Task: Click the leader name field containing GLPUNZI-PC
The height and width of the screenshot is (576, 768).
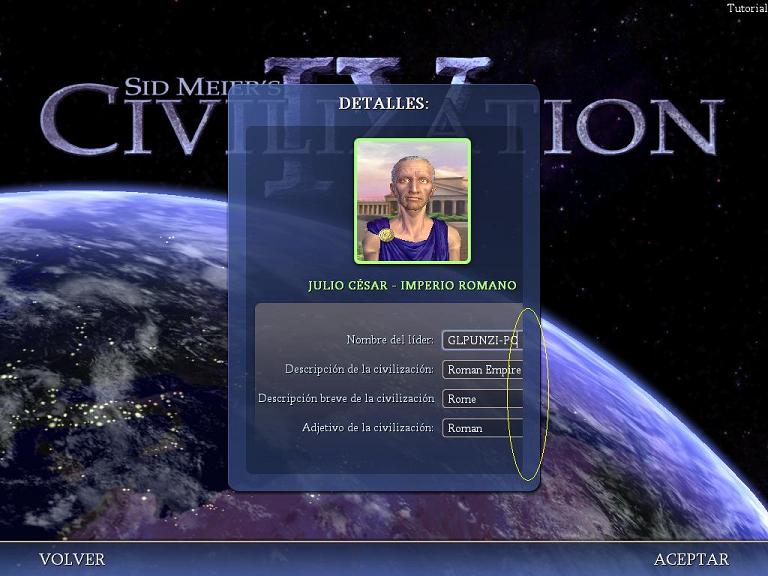Action: click(x=482, y=340)
